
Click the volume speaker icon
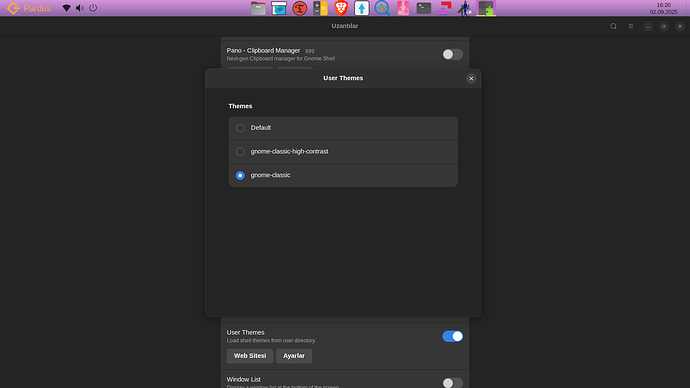pos(80,8)
